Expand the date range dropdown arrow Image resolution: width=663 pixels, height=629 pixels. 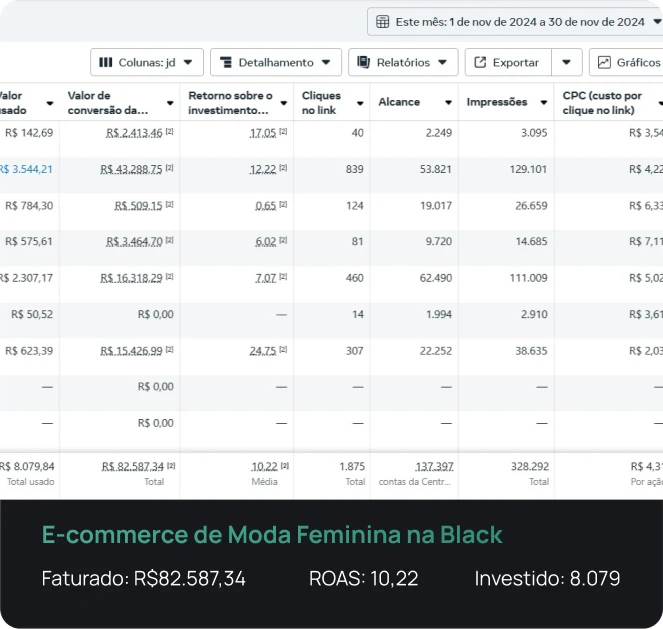(654, 21)
